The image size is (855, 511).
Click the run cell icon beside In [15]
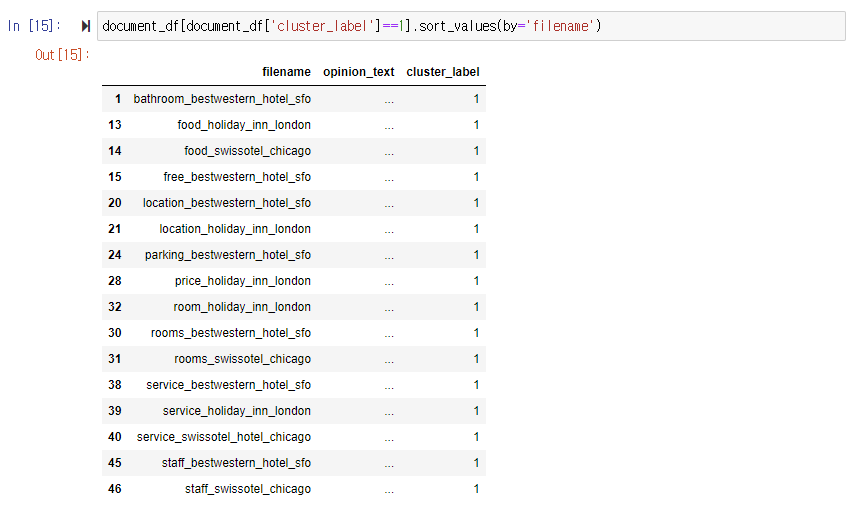[86, 26]
